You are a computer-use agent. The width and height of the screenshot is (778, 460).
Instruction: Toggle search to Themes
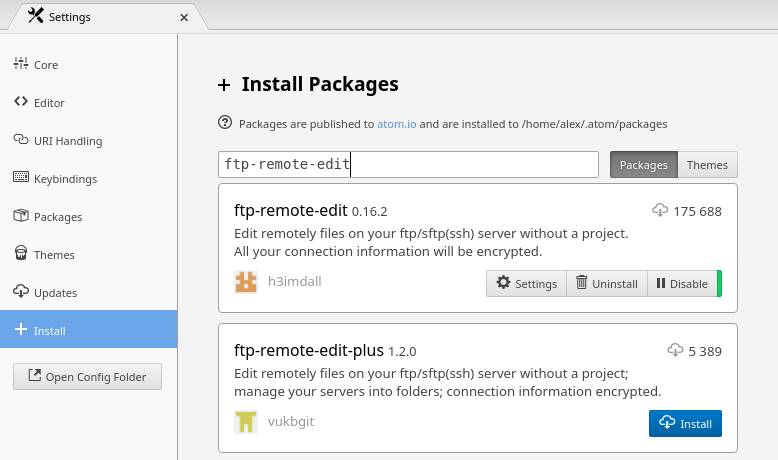click(x=708, y=165)
